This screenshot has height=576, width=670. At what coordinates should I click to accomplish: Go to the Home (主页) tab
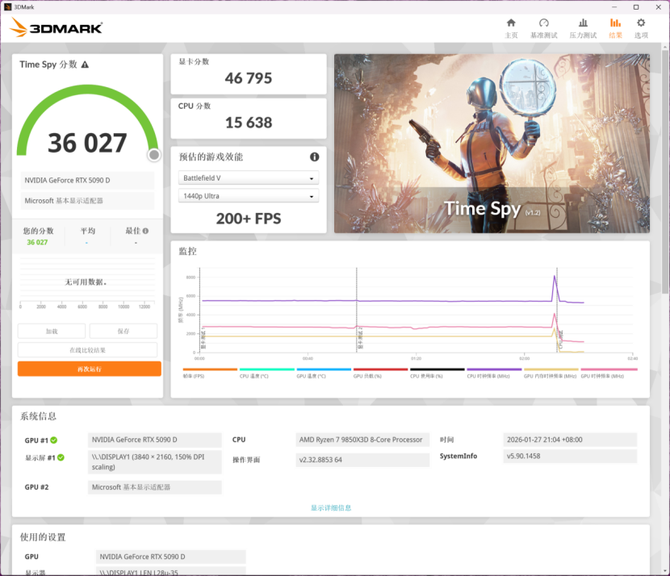point(511,27)
